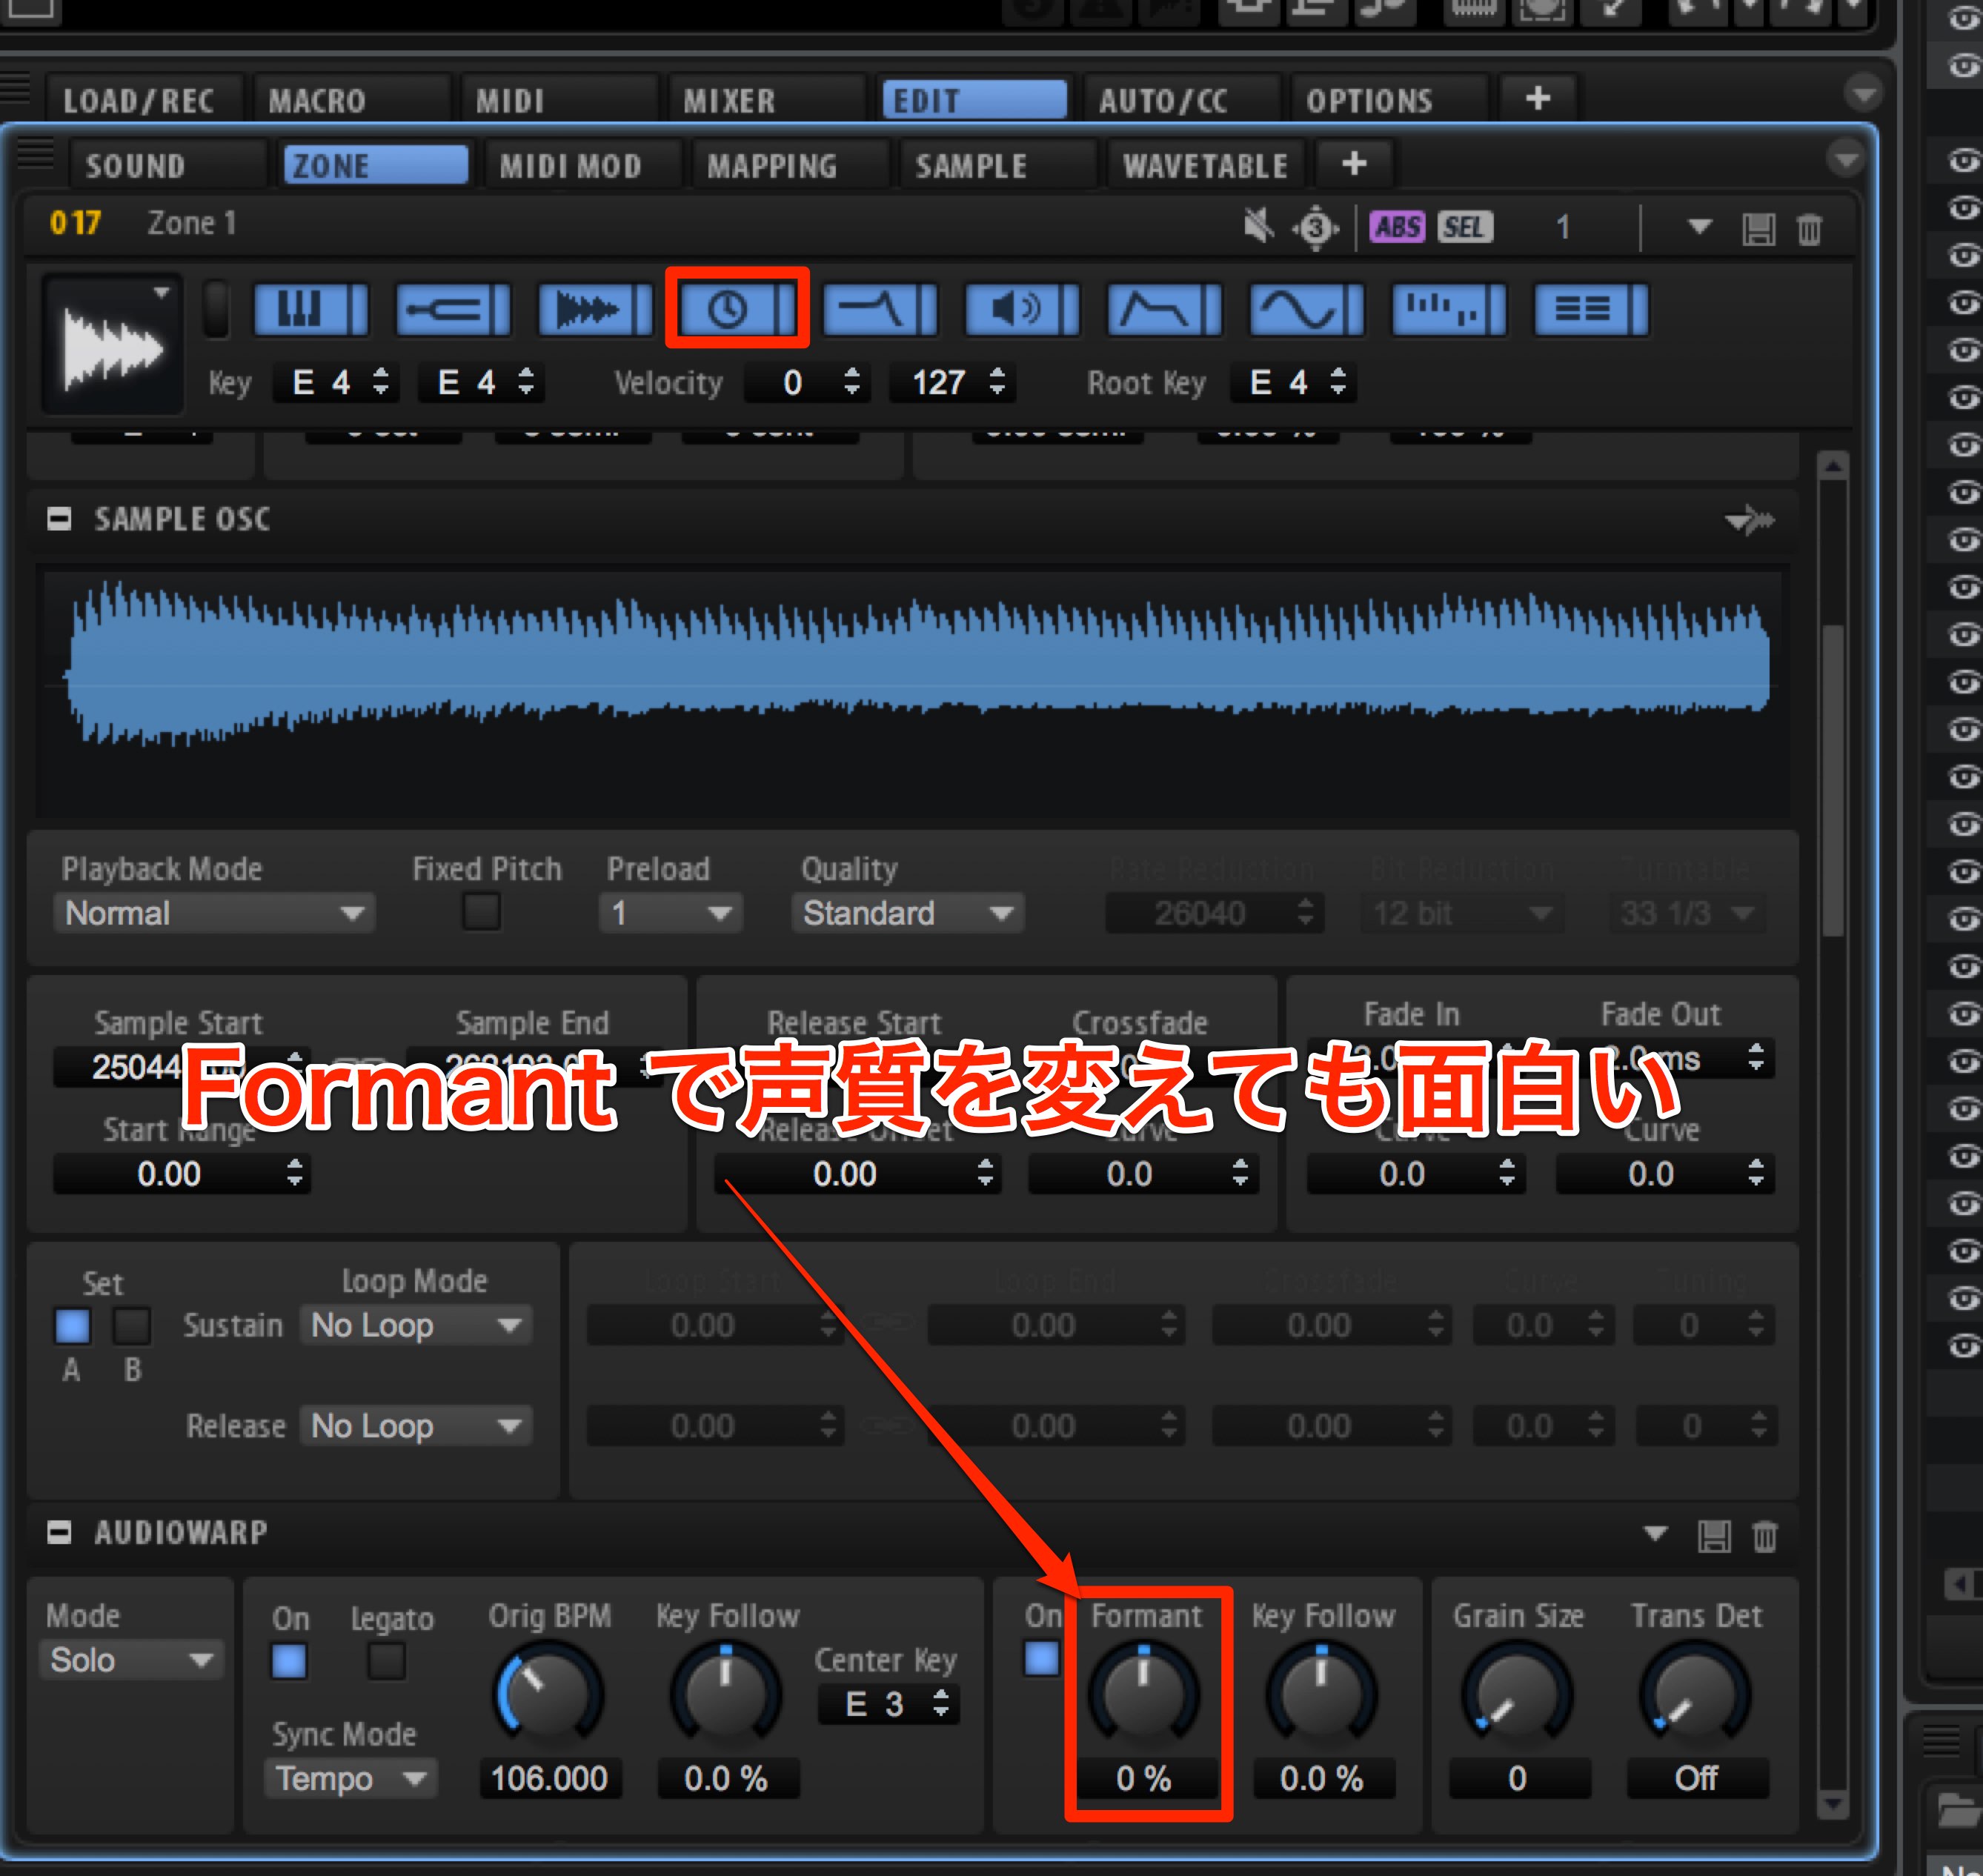
Task: Toggle the Formant On switch
Action: [1042, 1659]
